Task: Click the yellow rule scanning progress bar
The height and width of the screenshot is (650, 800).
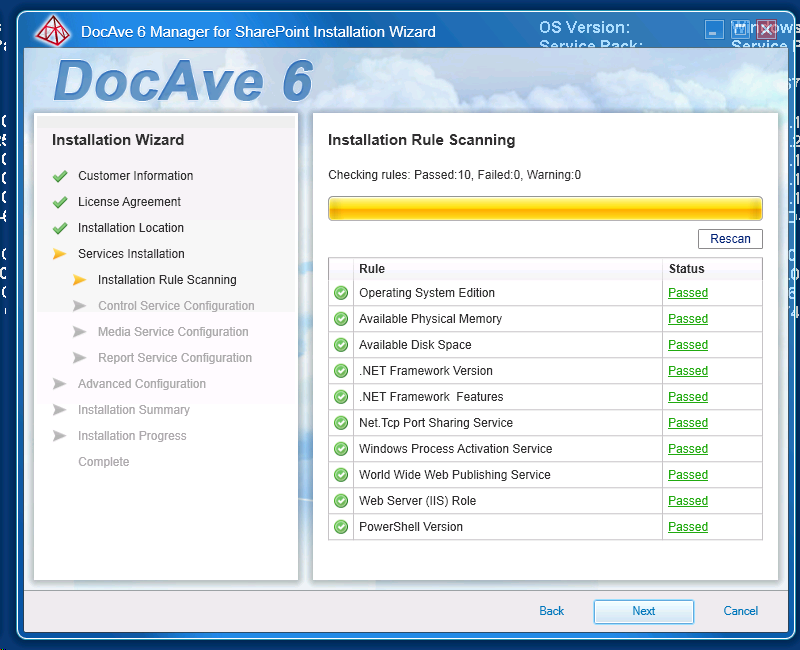Action: 545,208
